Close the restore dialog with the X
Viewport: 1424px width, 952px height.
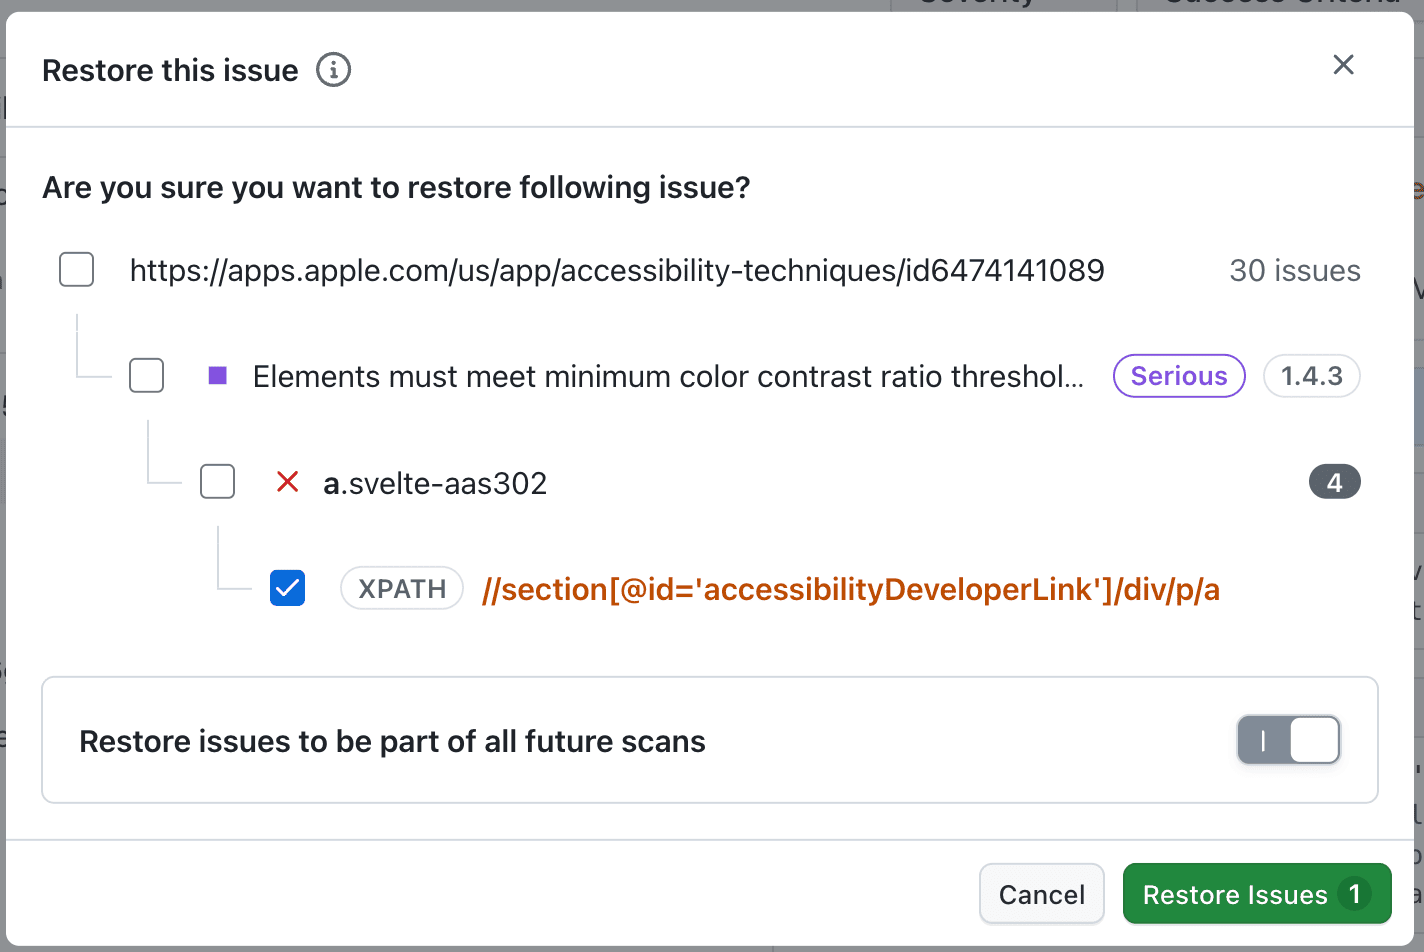click(x=1343, y=64)
